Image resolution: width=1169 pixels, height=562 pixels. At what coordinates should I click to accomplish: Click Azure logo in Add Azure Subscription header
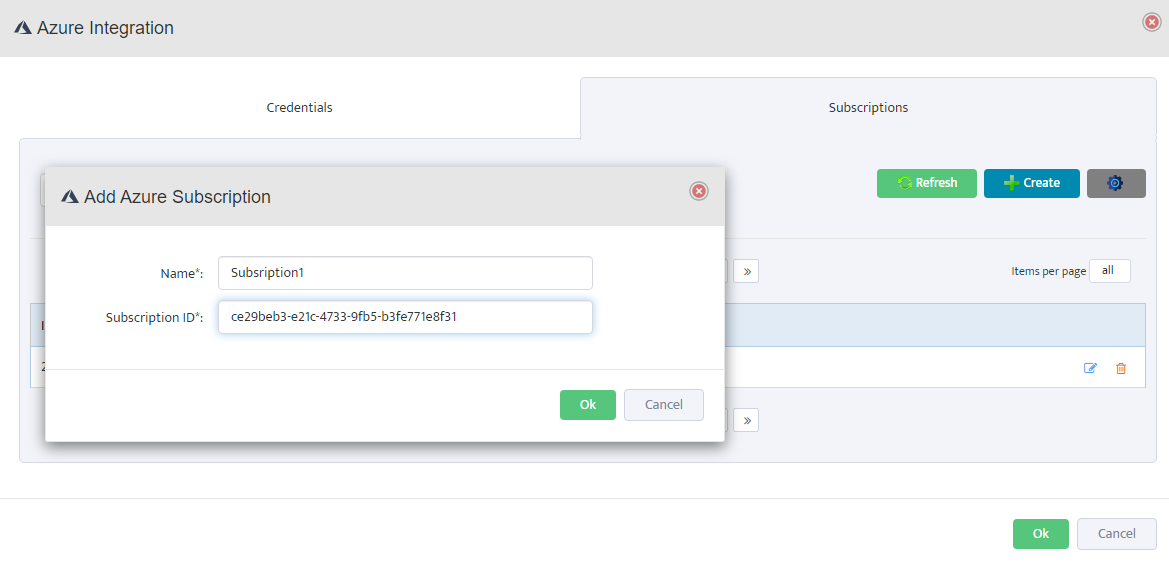point(70,197)
